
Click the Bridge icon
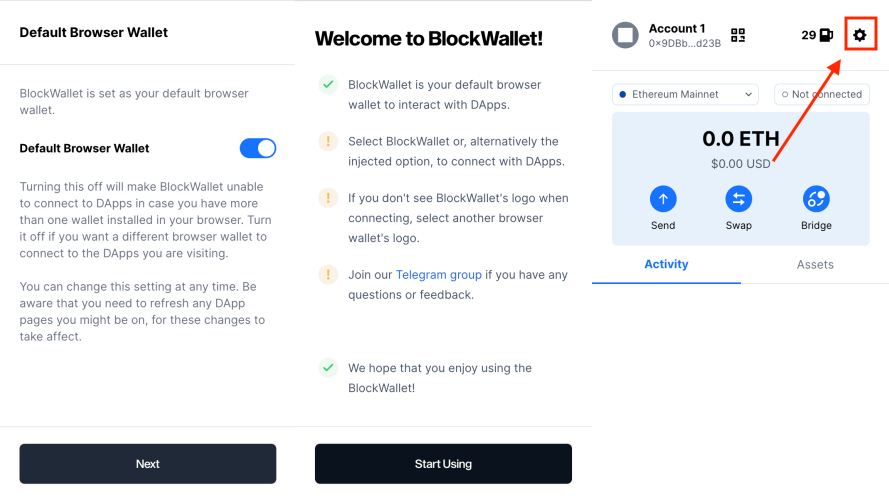816,198
